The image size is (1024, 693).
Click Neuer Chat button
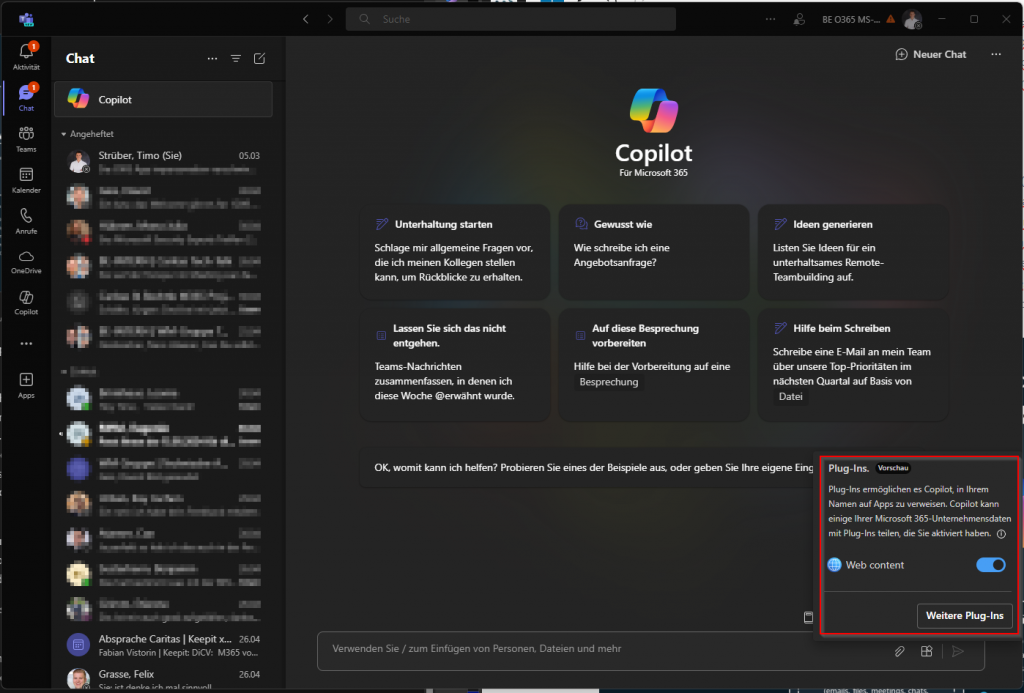point(931,54)
